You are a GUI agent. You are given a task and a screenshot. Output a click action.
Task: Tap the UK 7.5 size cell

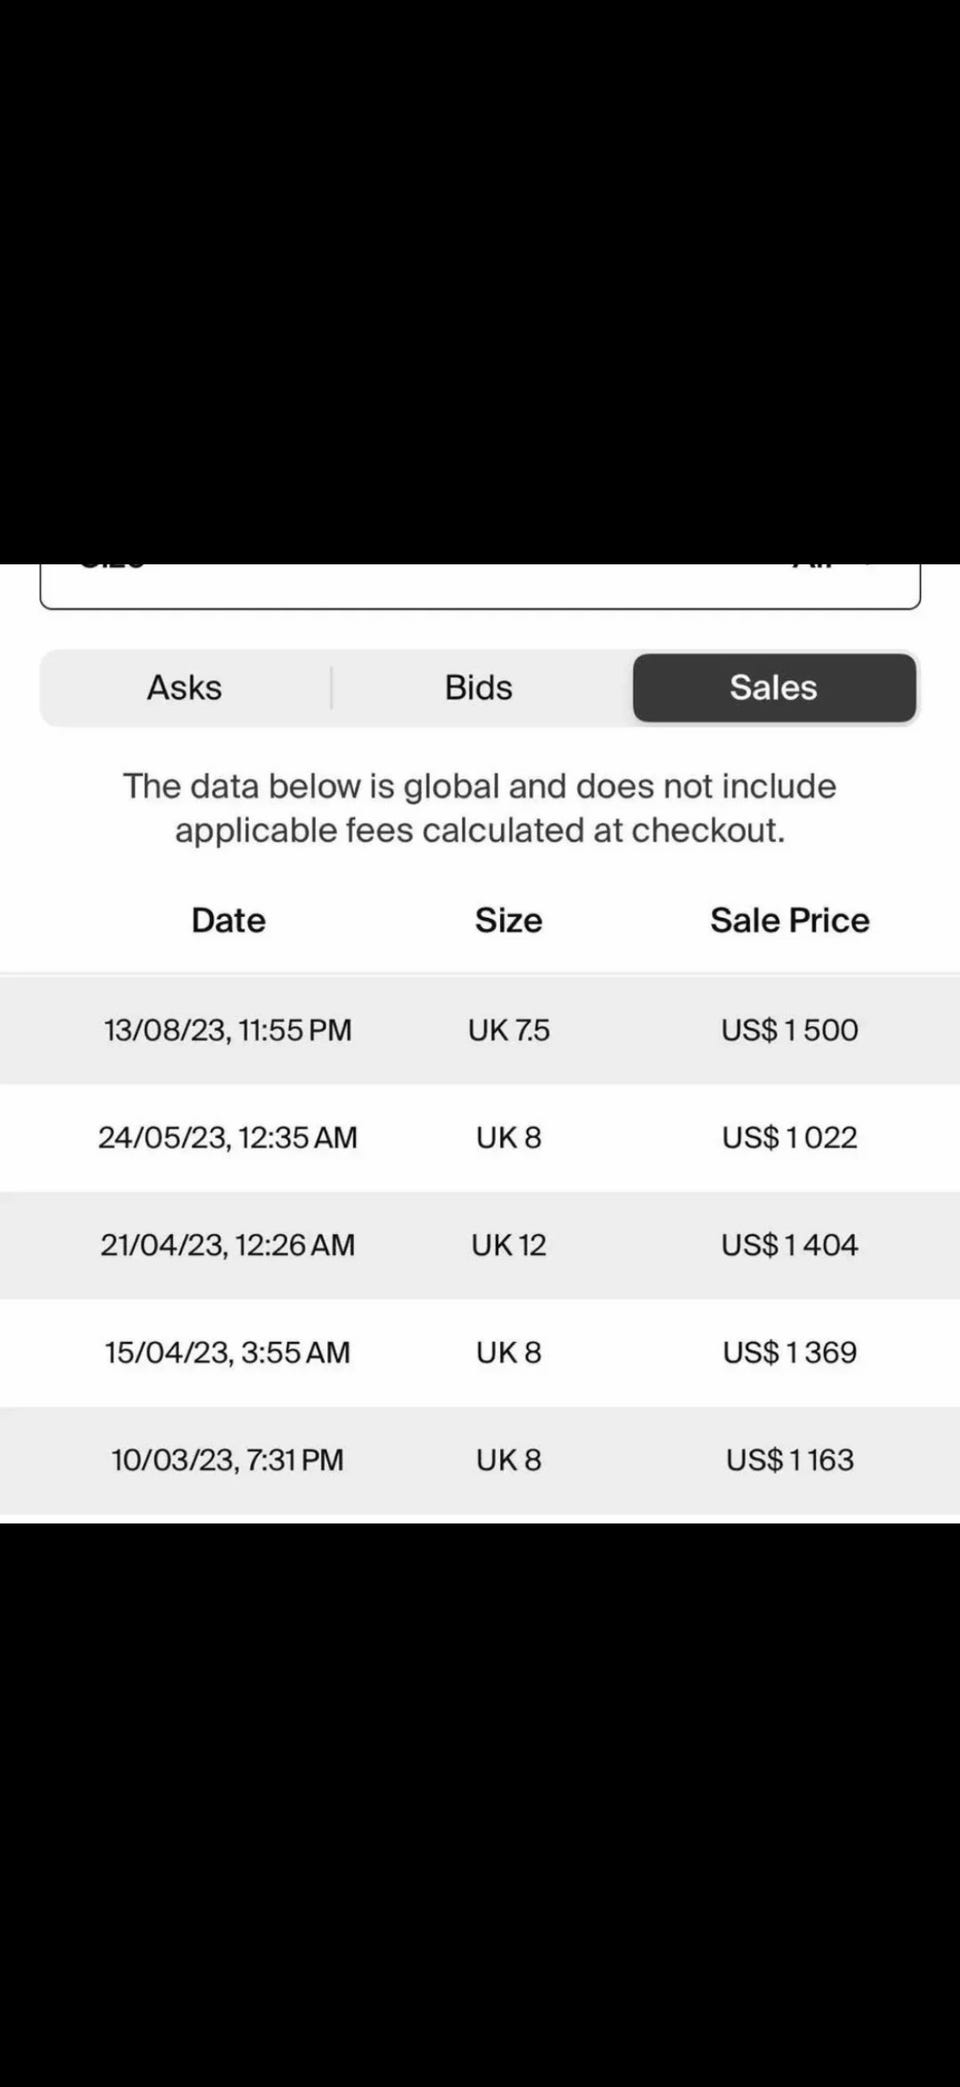[x=509, y=1030]
